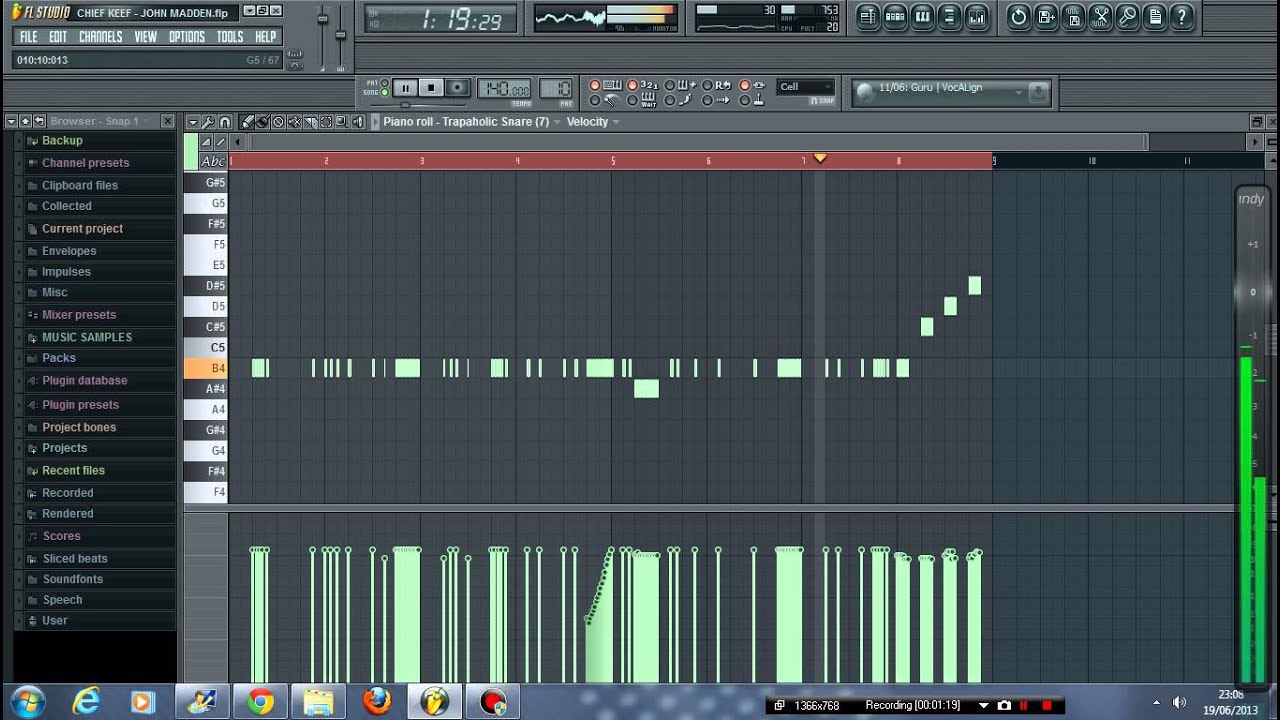Image resolution: width=1280 pixels, height=720 pixels.
Task: Click the transport Record button
Action: click(457, 88)
